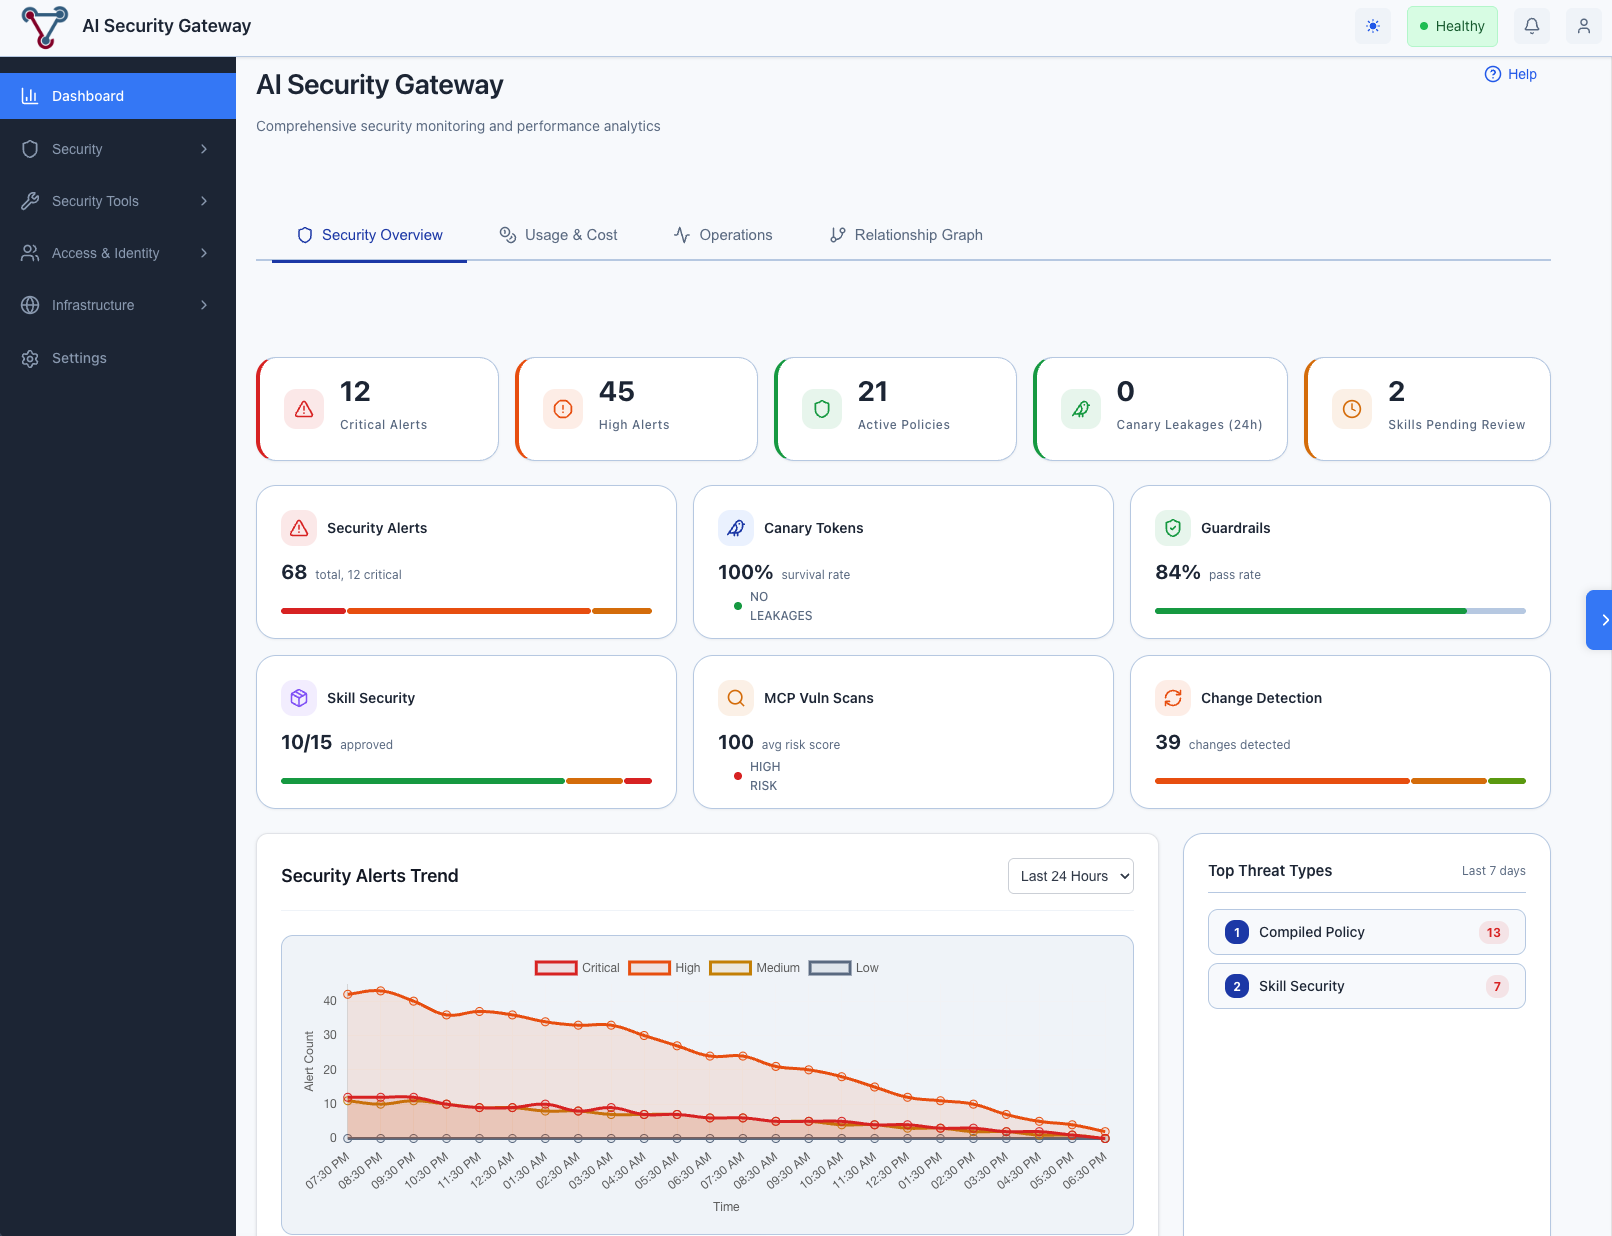Screen dimensions: 1612x1236
Task: Open the Relationship Graph tab
Action: pos(905,235)
